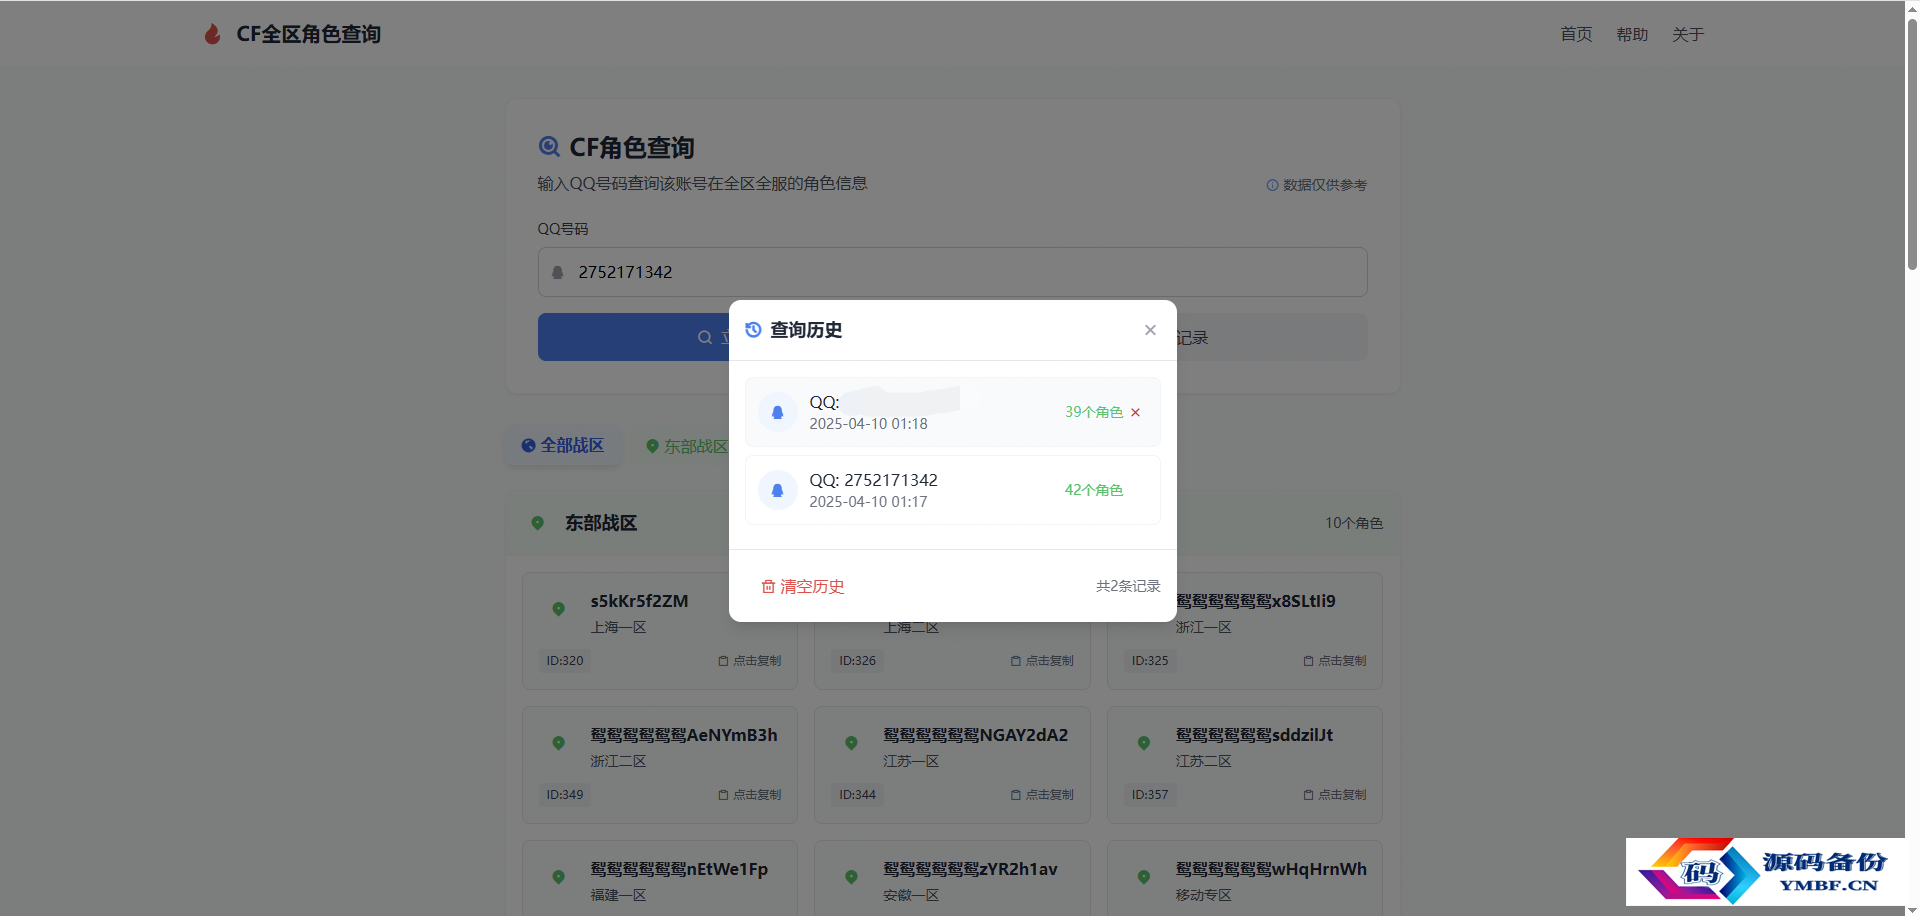The image size is (1920, 916).
Task: Click the history 记录 button behind dialog
Action: click(x=1272, y=338)
